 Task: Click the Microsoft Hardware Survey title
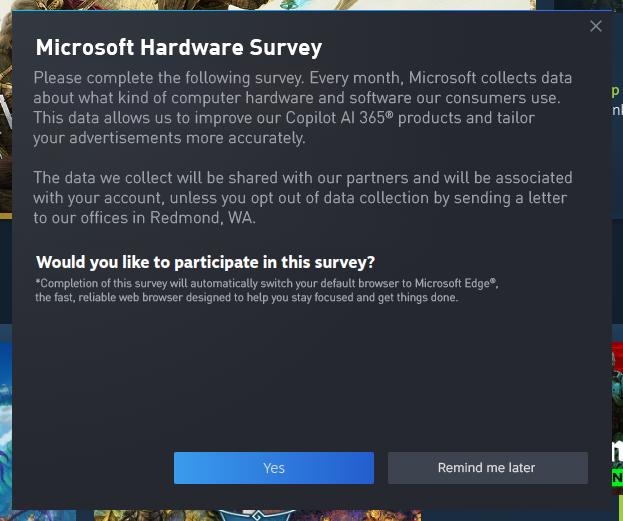coord(179,48)
